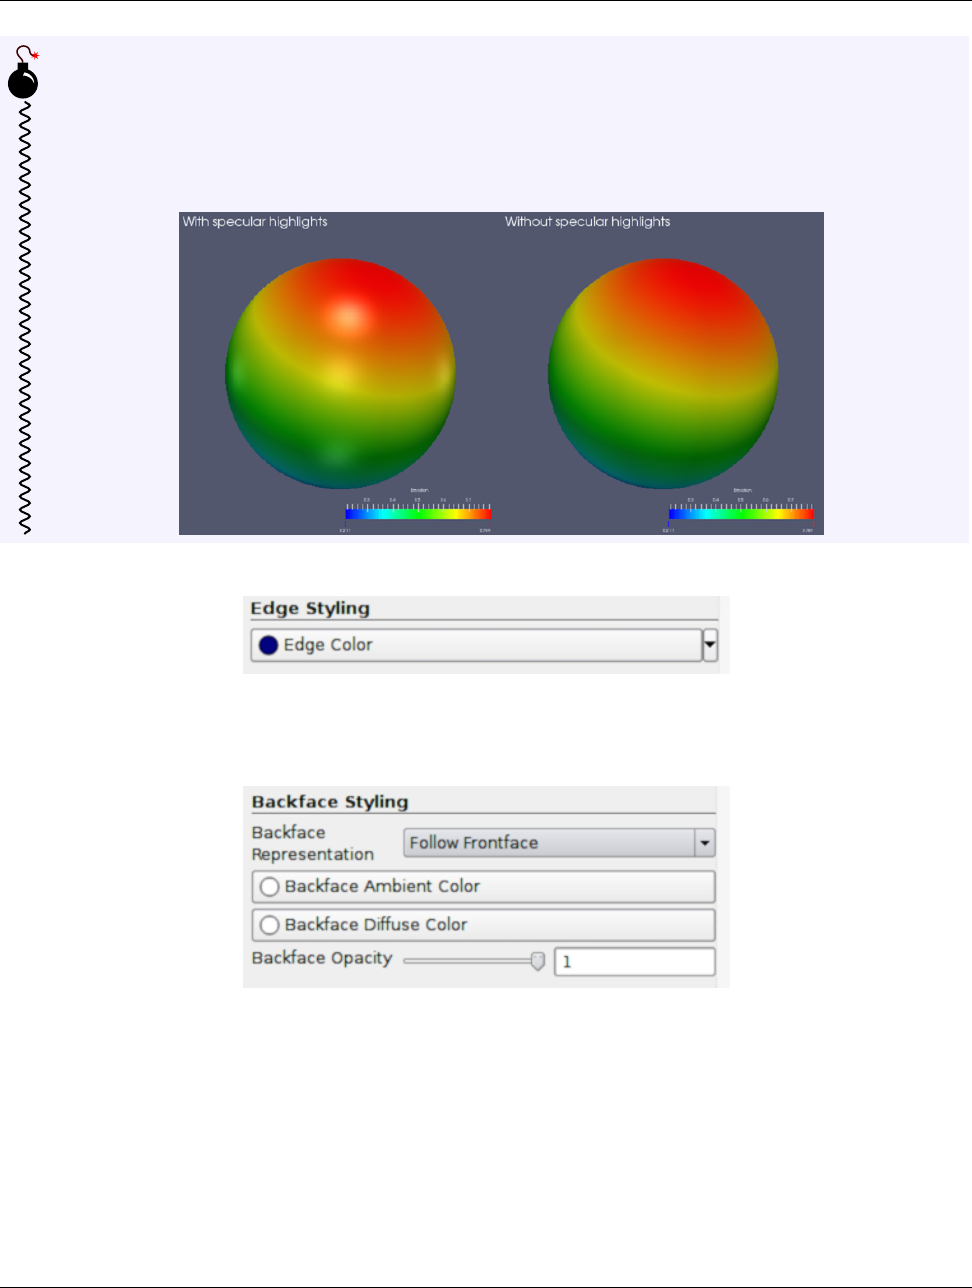Click the dark blue Edge Color swatch

pyautogui.click(x=268, y=645)
